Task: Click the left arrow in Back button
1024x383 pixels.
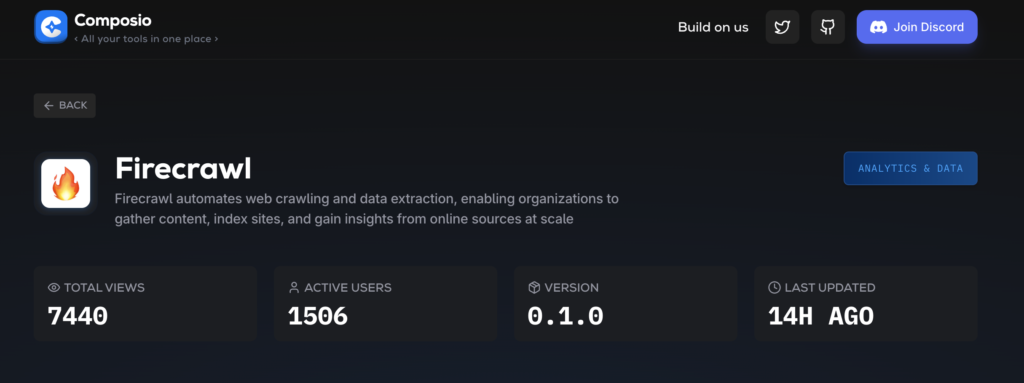Action: 49,106
